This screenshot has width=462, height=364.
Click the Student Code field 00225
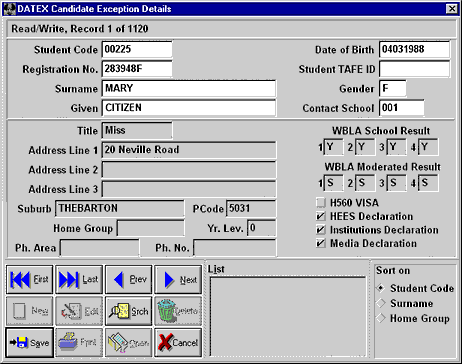[137, 49]
